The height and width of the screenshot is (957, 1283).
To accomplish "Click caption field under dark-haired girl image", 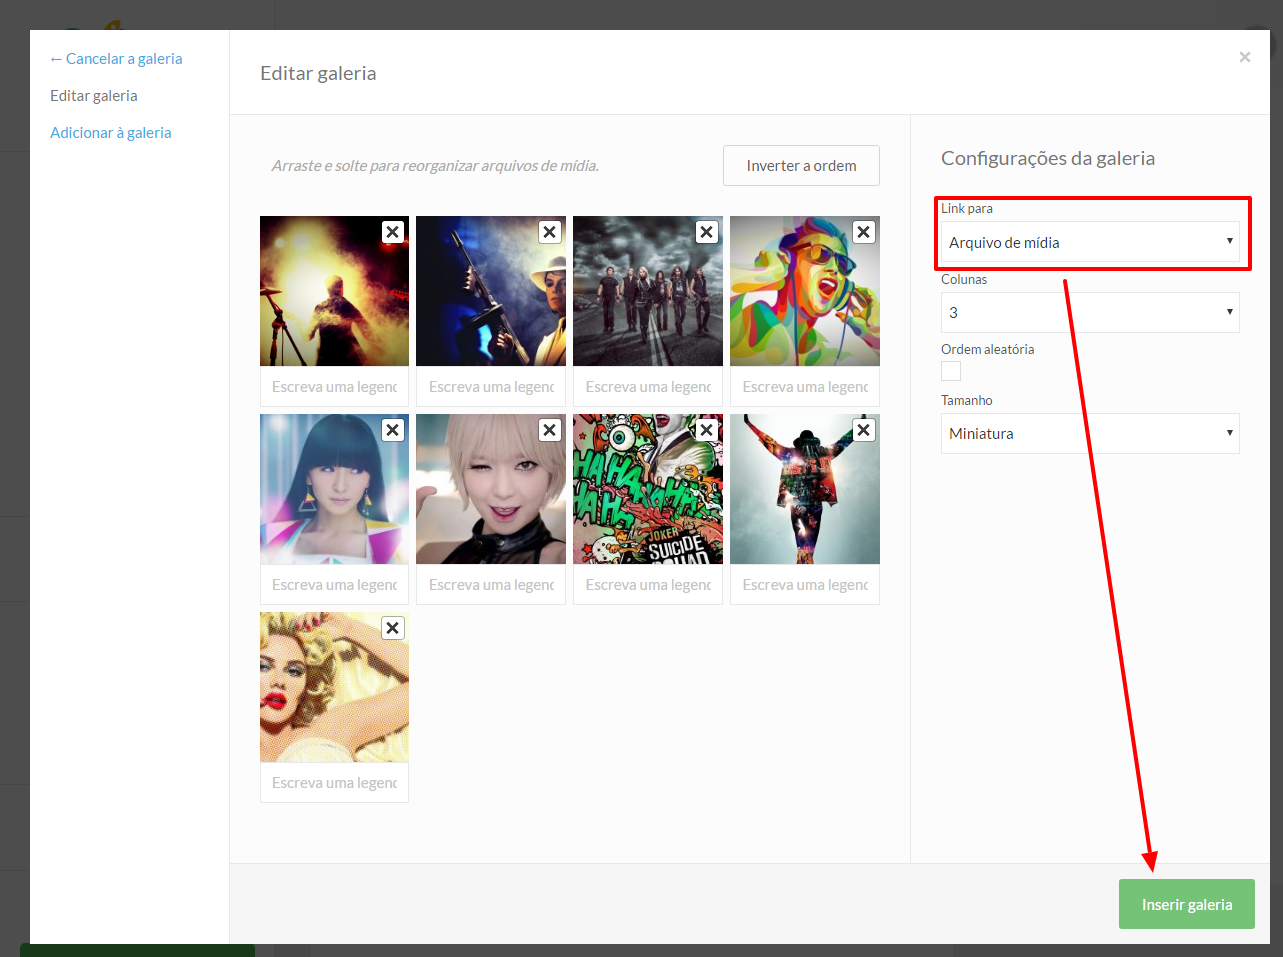I will 334,585.
